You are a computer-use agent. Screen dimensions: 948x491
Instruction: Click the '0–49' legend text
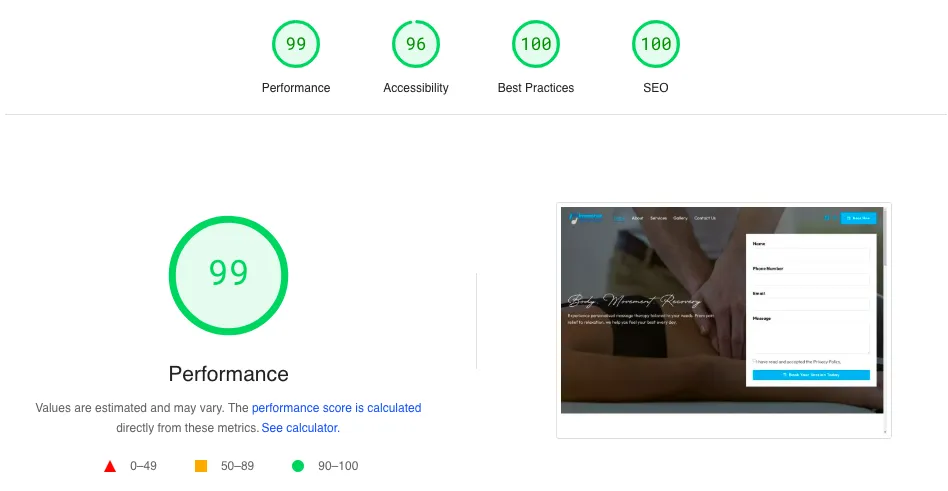coord(143,466)
